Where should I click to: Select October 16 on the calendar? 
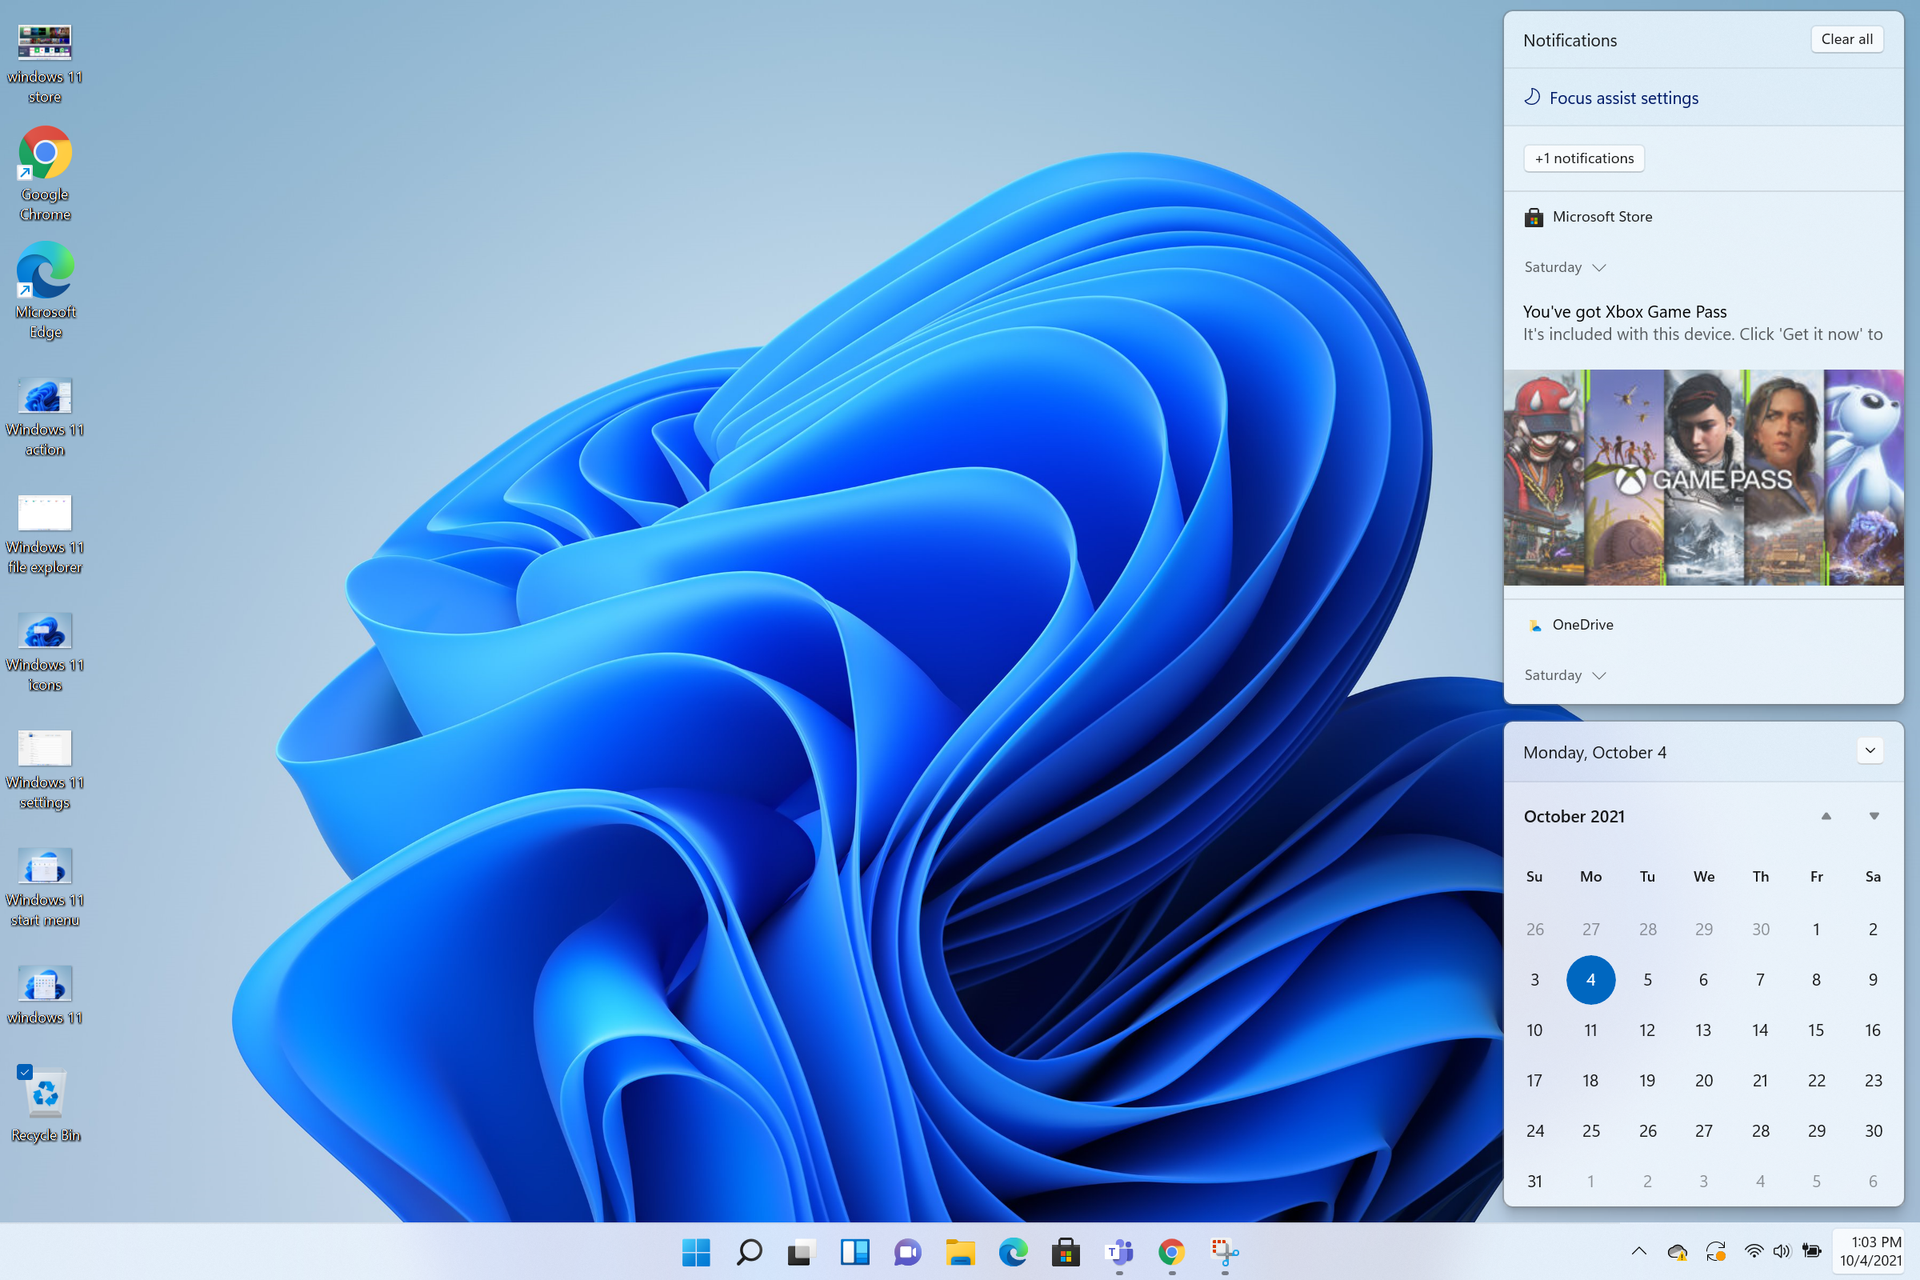(1873, 1030)
